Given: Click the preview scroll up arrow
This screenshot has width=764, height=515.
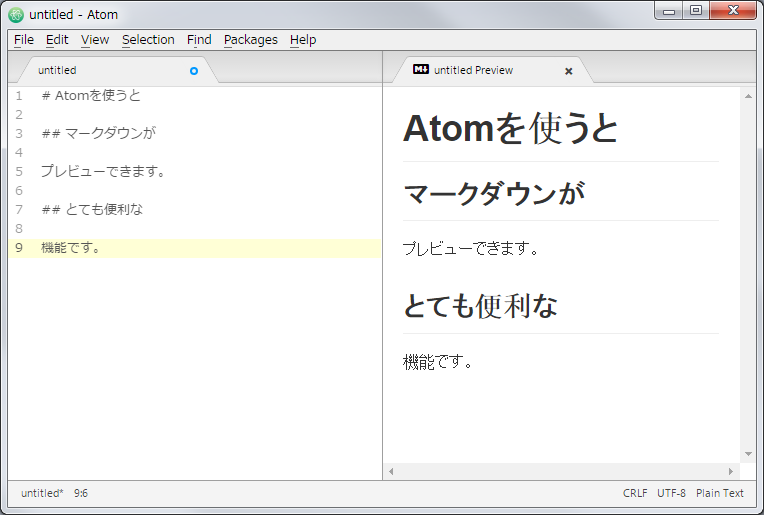Looking at the screenshot, I should 748,96.
